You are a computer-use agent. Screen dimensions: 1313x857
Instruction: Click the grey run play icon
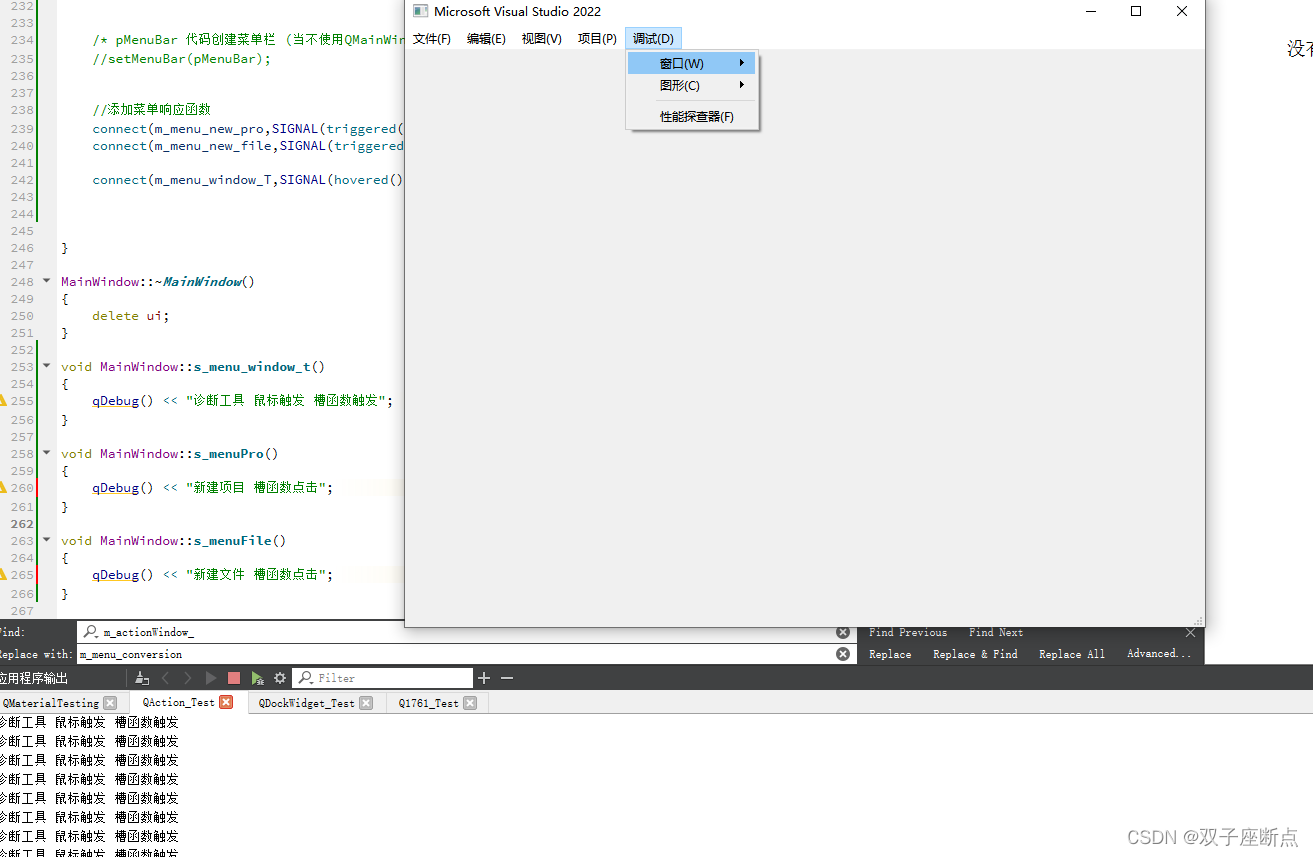211,678
